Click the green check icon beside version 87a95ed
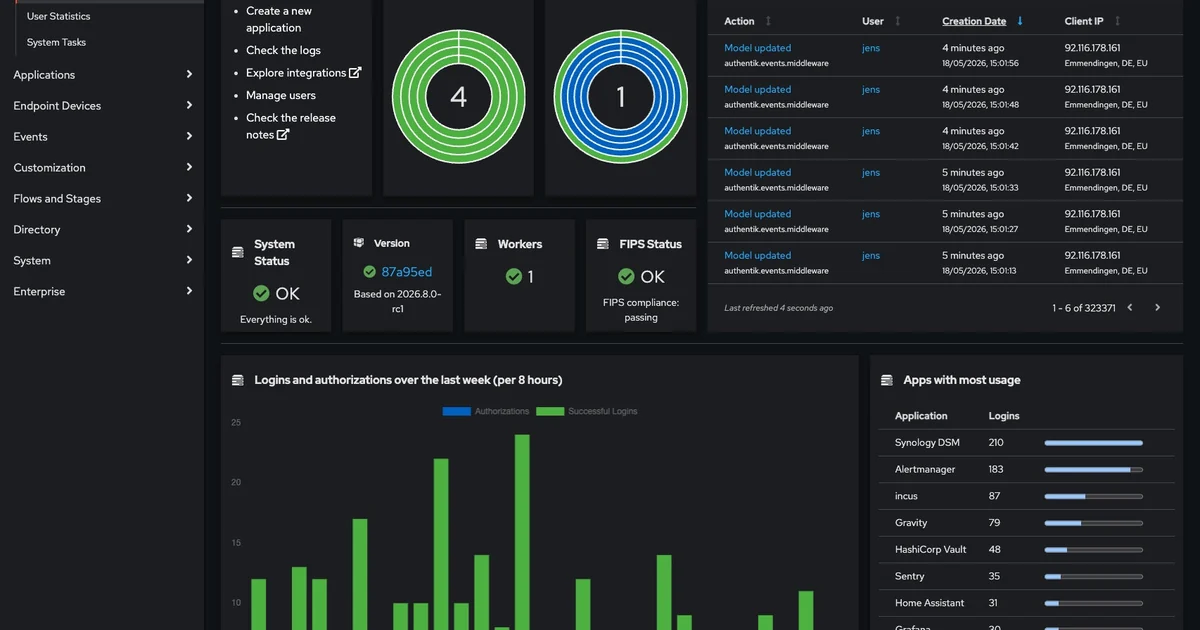Viewport: 1200px width, 630px height. pos(370,272)
